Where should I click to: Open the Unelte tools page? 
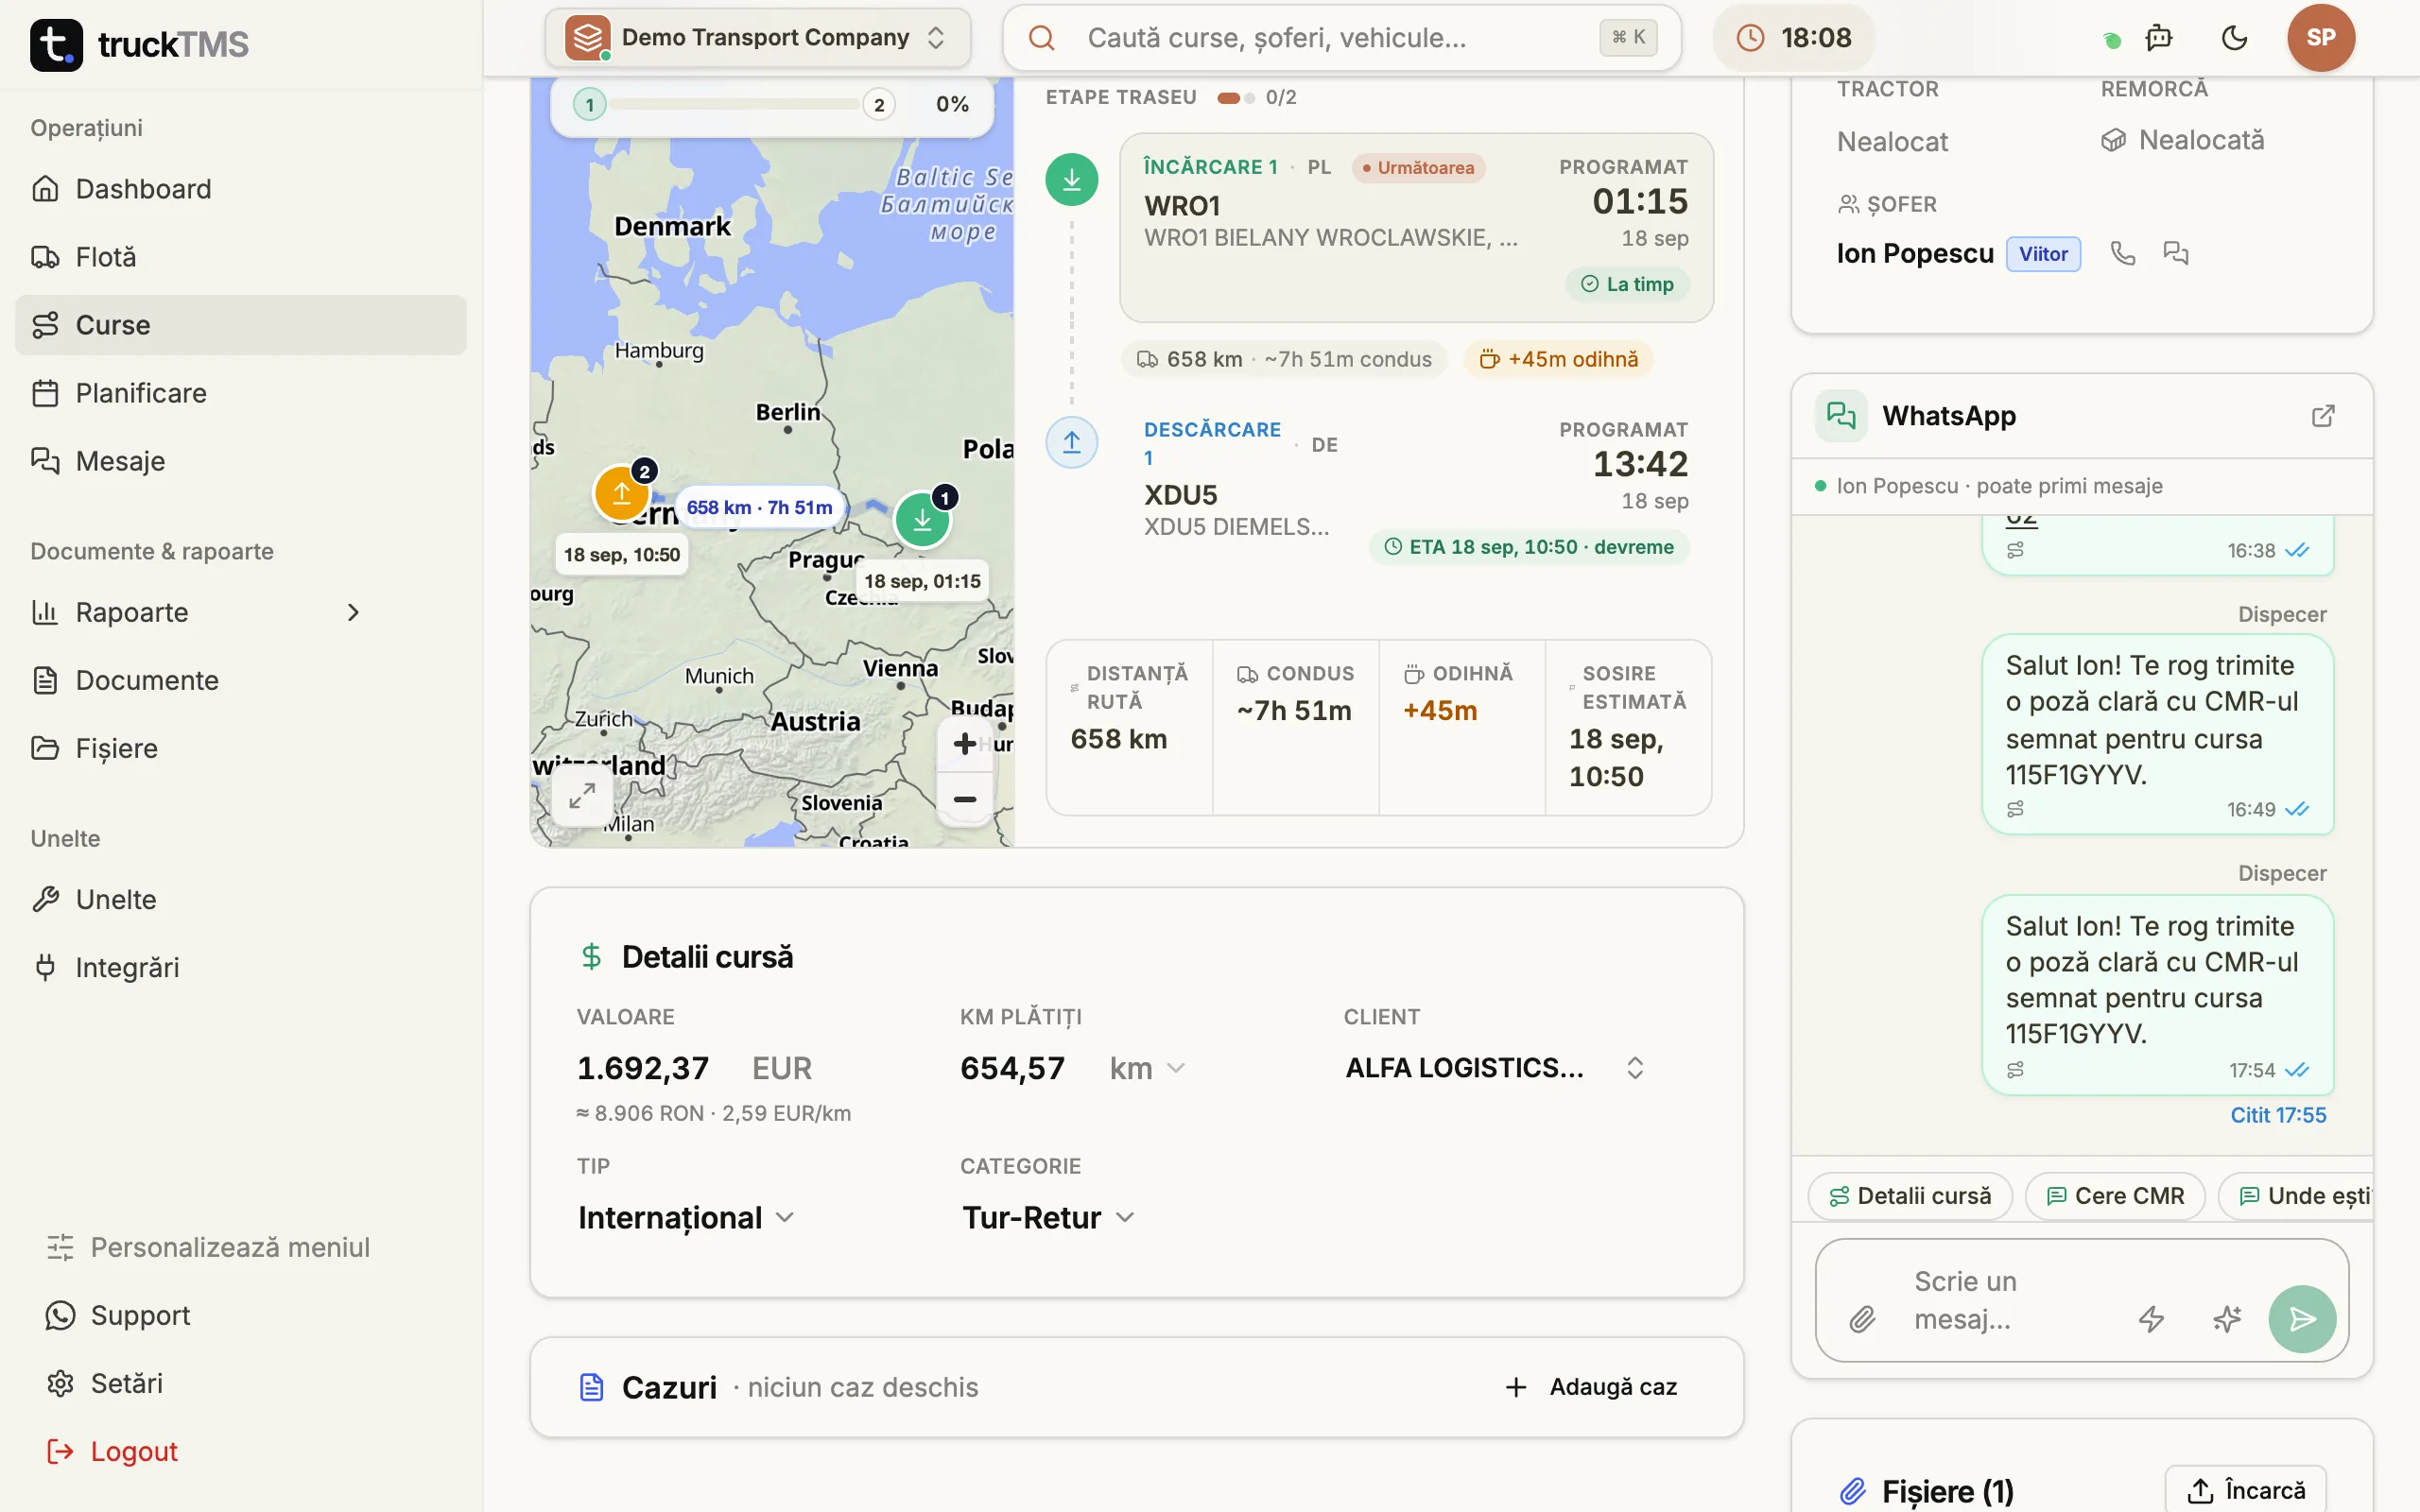coord(241,899)
